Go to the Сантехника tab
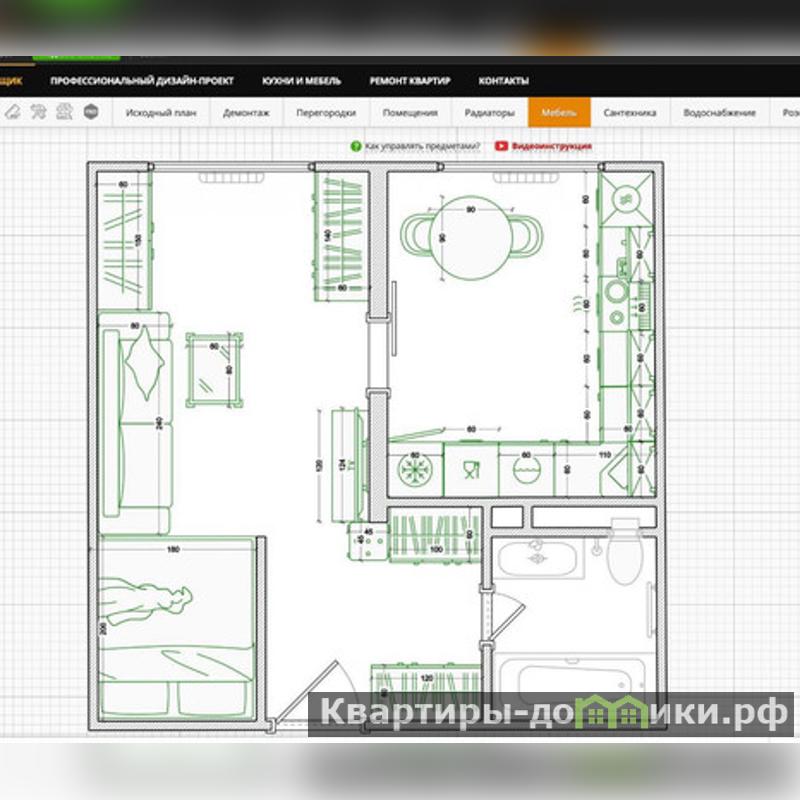 [630, 113]
